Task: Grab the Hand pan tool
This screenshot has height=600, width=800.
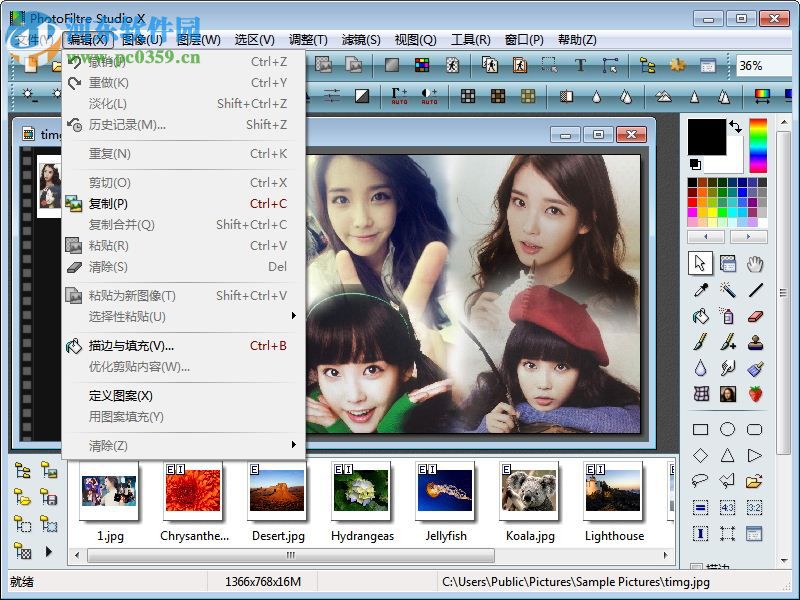Action: [754, 263]
